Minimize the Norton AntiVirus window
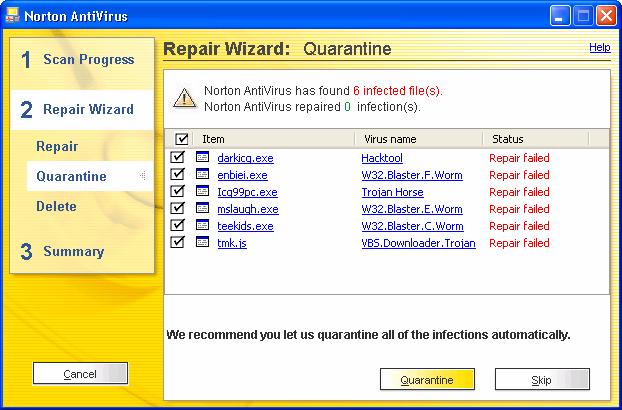The image size is (622, 410). coord(560,16)
